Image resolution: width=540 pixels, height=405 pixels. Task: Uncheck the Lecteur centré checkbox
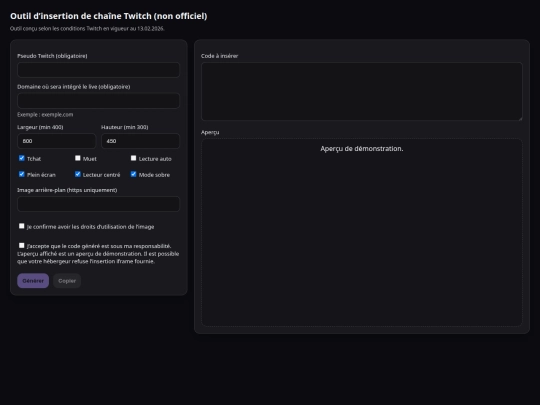click(x=77, y=174)
